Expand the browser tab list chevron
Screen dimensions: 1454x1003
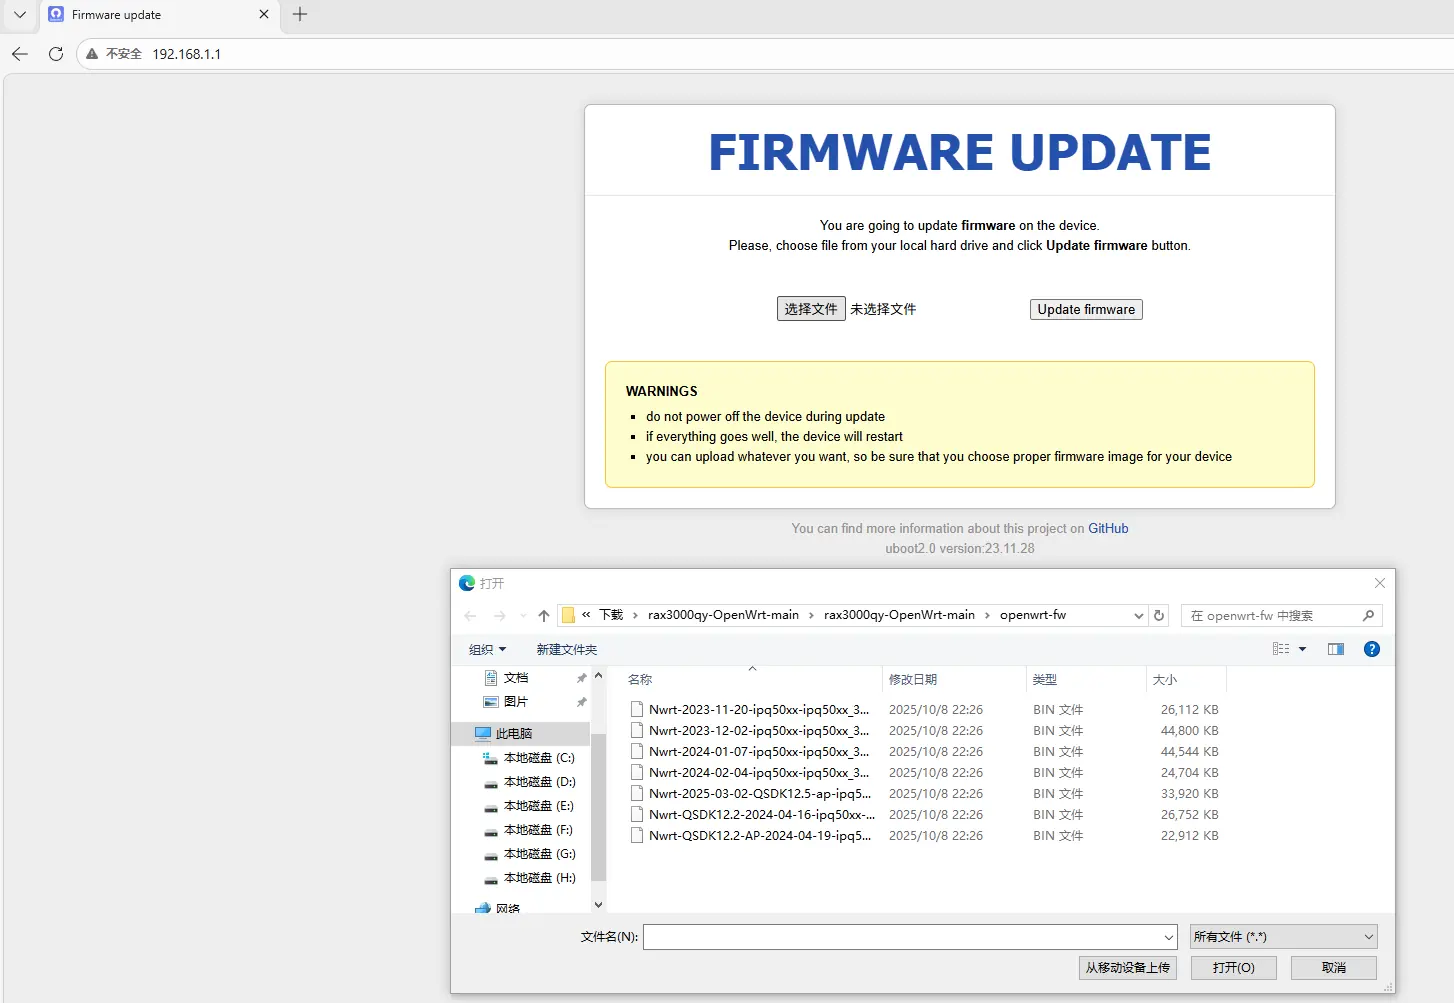(x=19, y=14)
